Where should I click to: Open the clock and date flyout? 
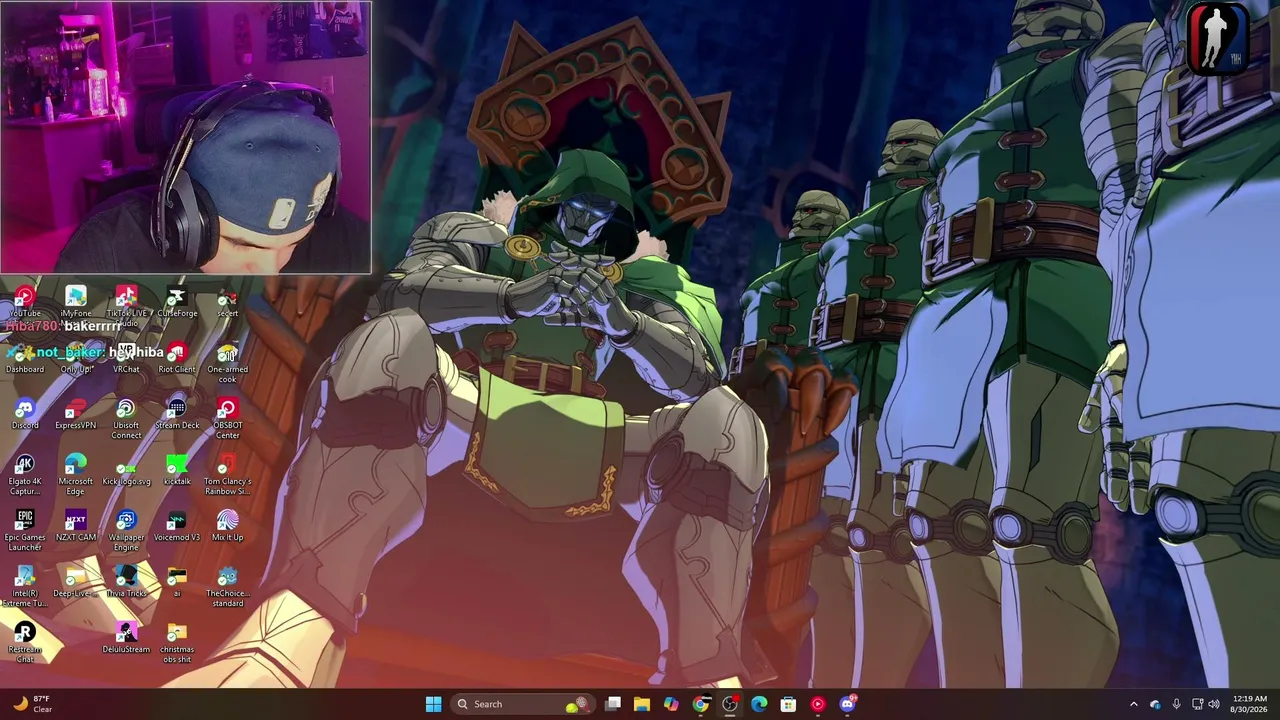tap(1250, 704)
